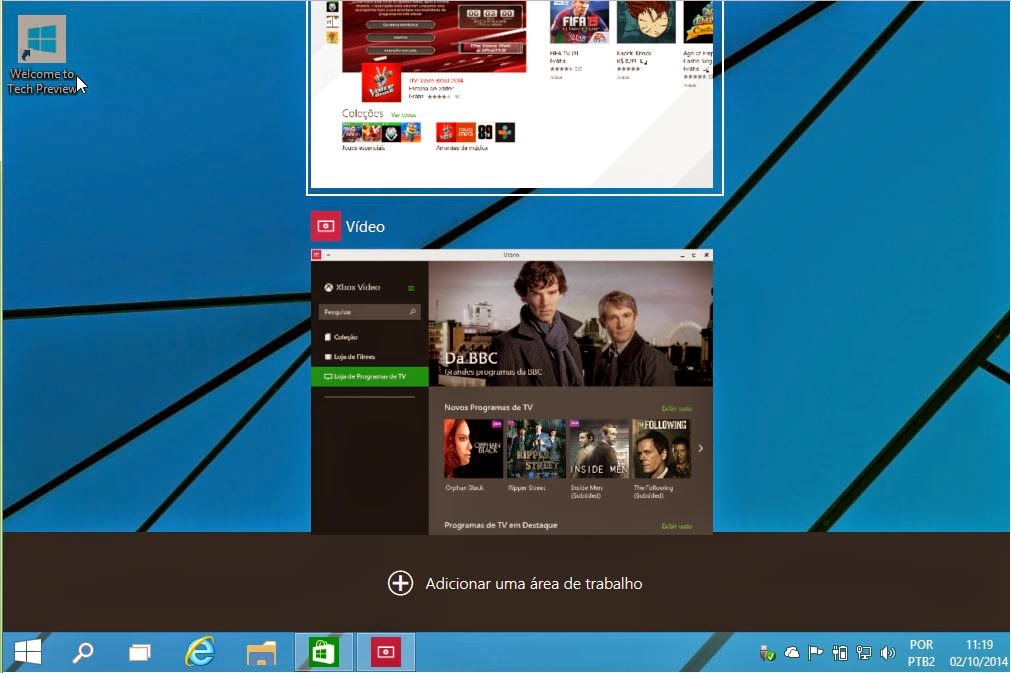Open Action Center flag icon
This screenshot has width=1011, height=673.
816,653
